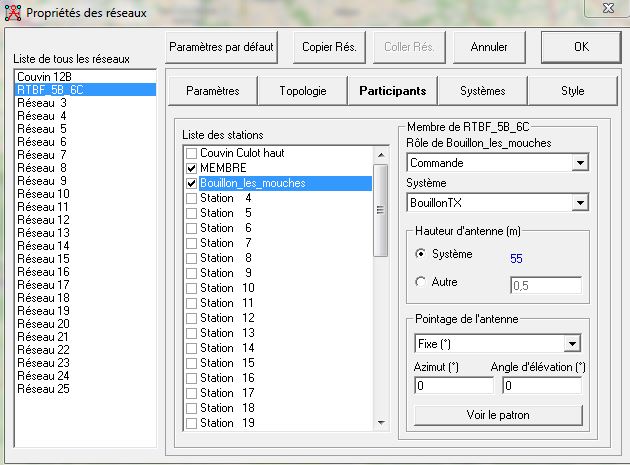This screenshot has height=465, width=630.
Task: Select the Bouillon_les_mouches station name
Action: click(x=253, y=183)
